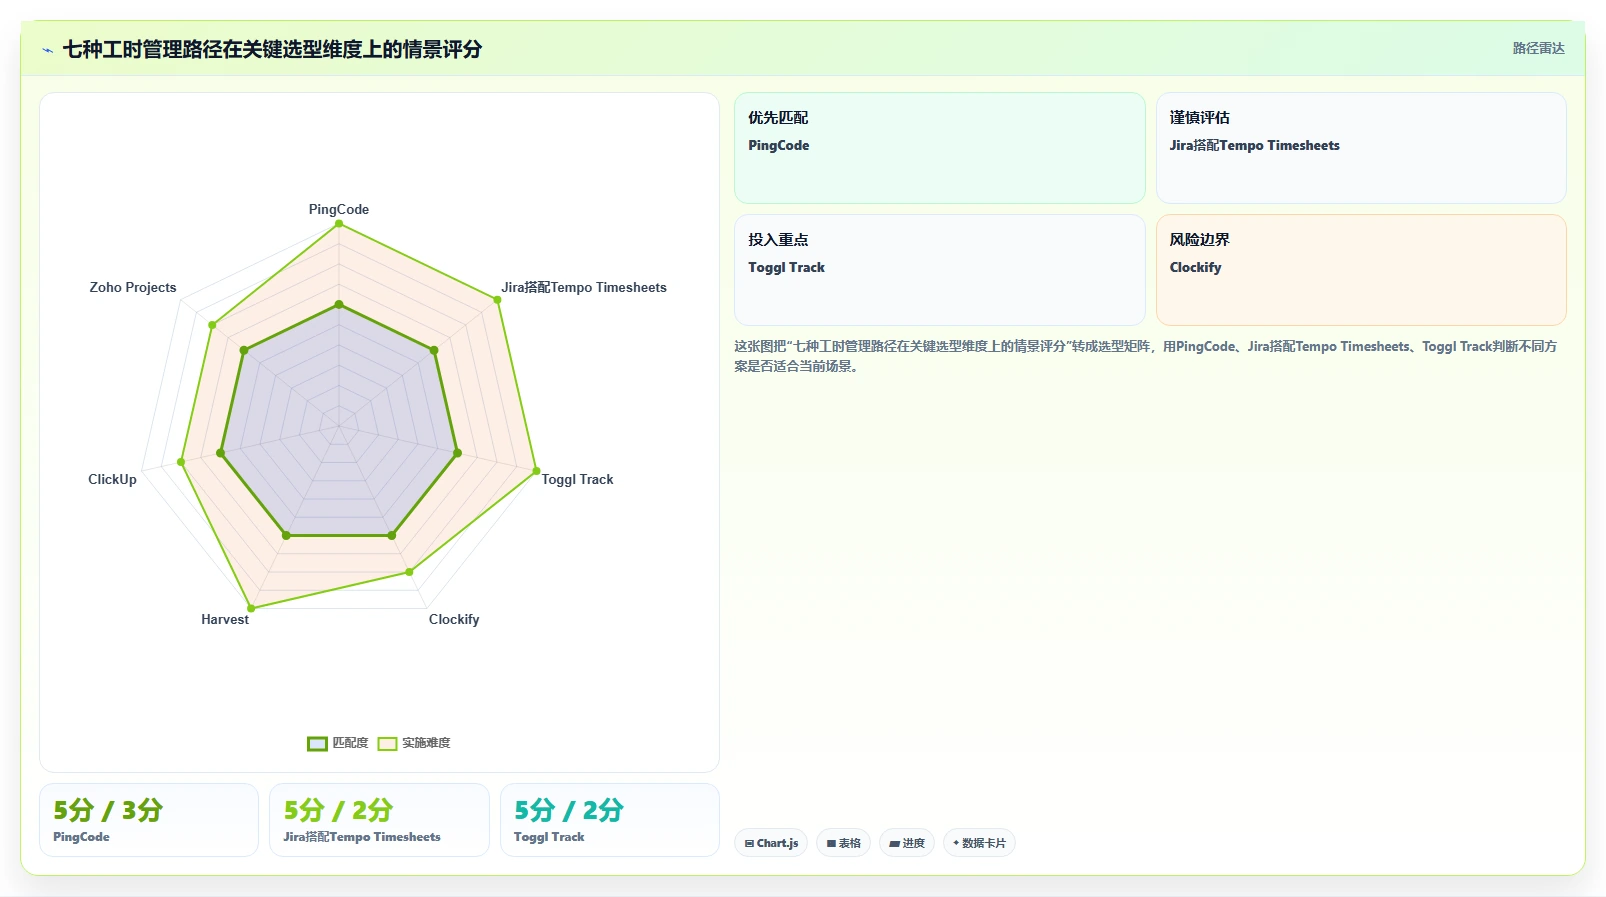Click the Jira搭配Tempo Timesheets 5分 / 2分 card
This screenshot has width=1606, height=897.
coord(379,820)
